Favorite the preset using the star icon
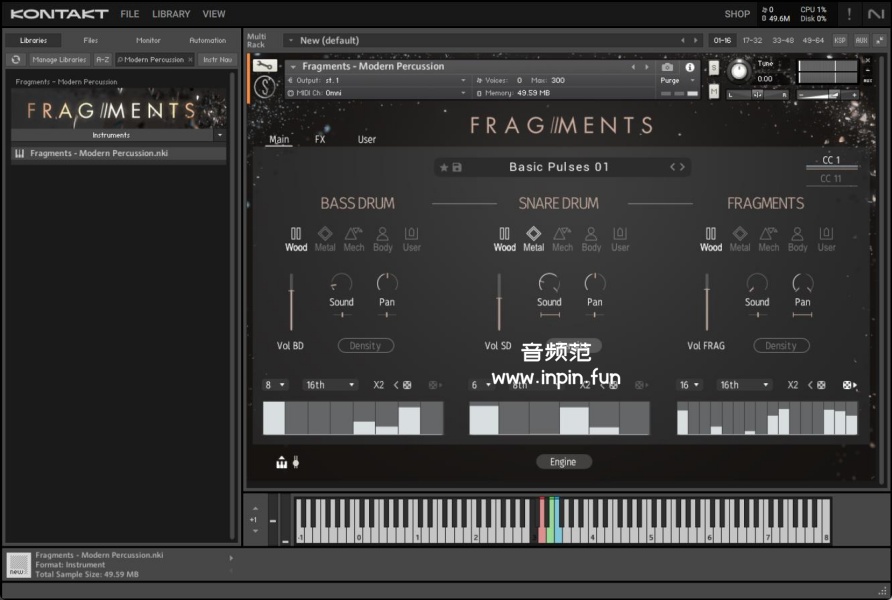The image size is (892, 600). pyautogui.click(x=444, y=167)
